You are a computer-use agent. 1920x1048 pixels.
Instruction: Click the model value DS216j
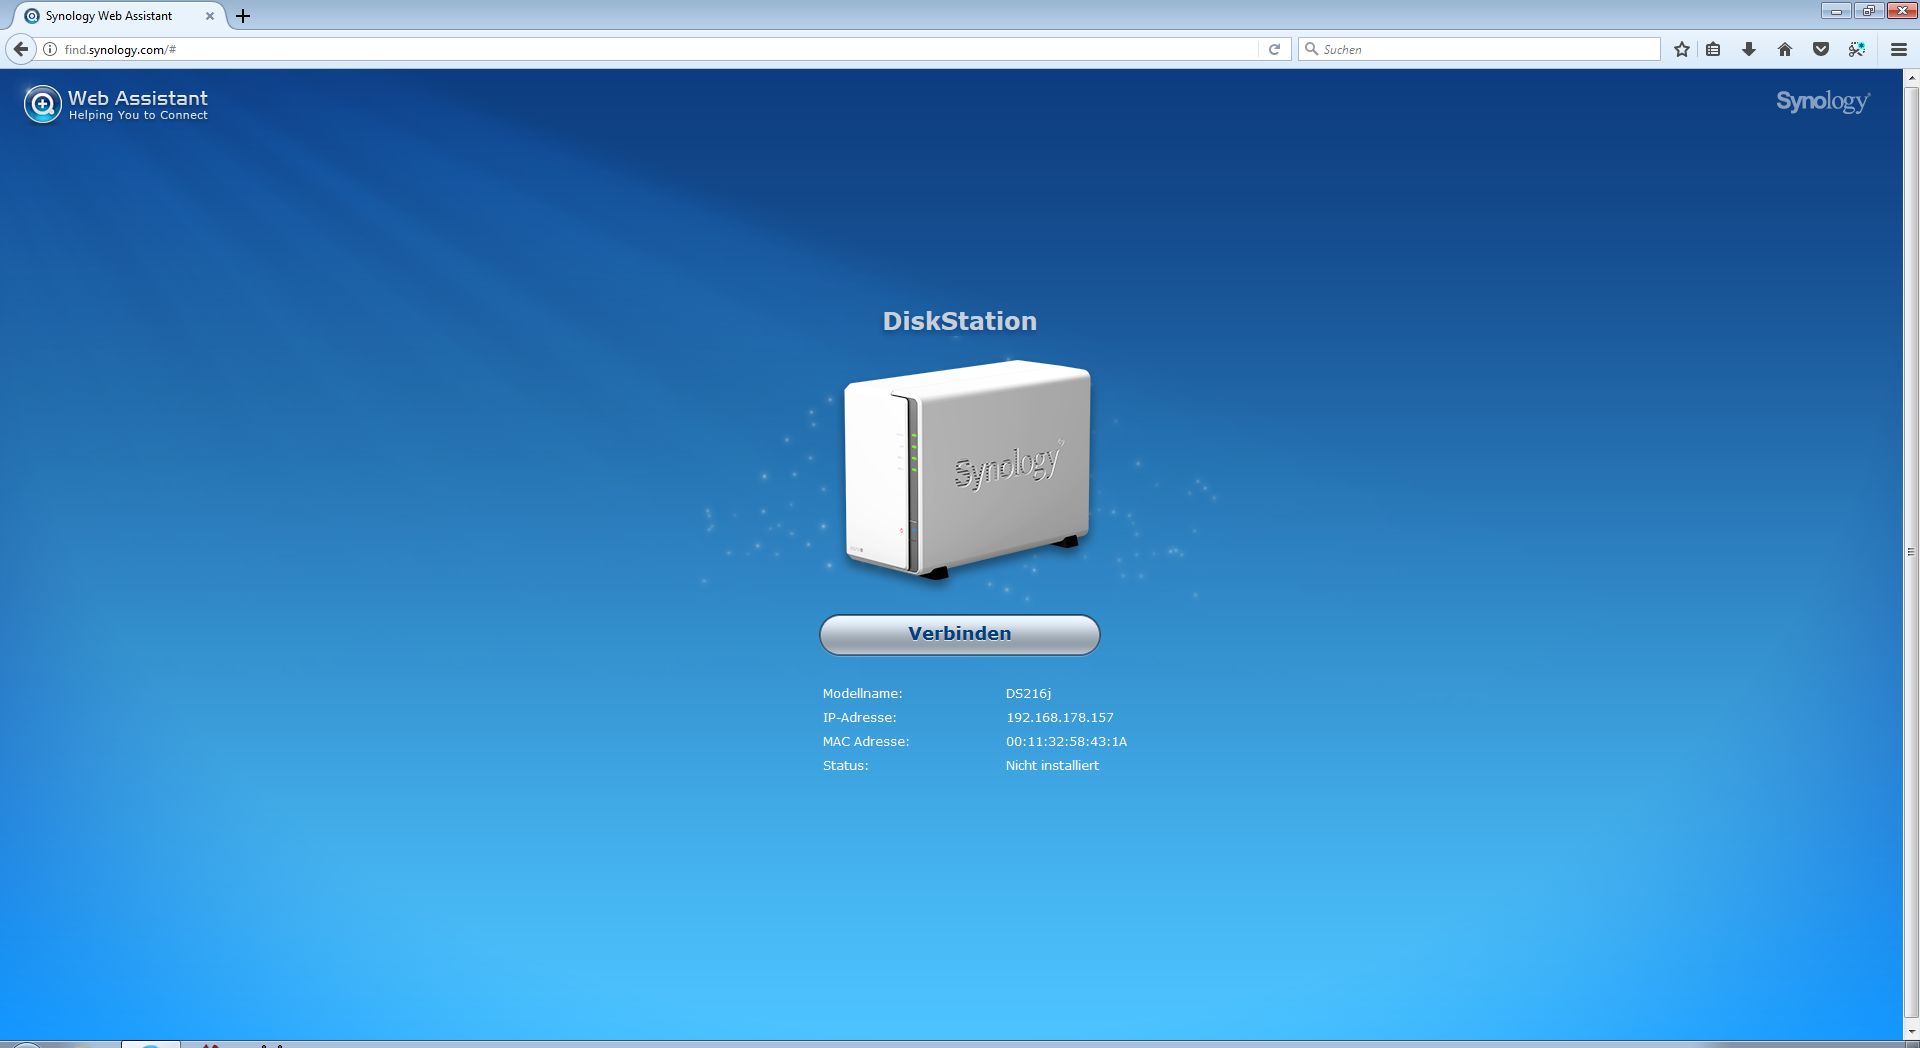coord(1028,693)
